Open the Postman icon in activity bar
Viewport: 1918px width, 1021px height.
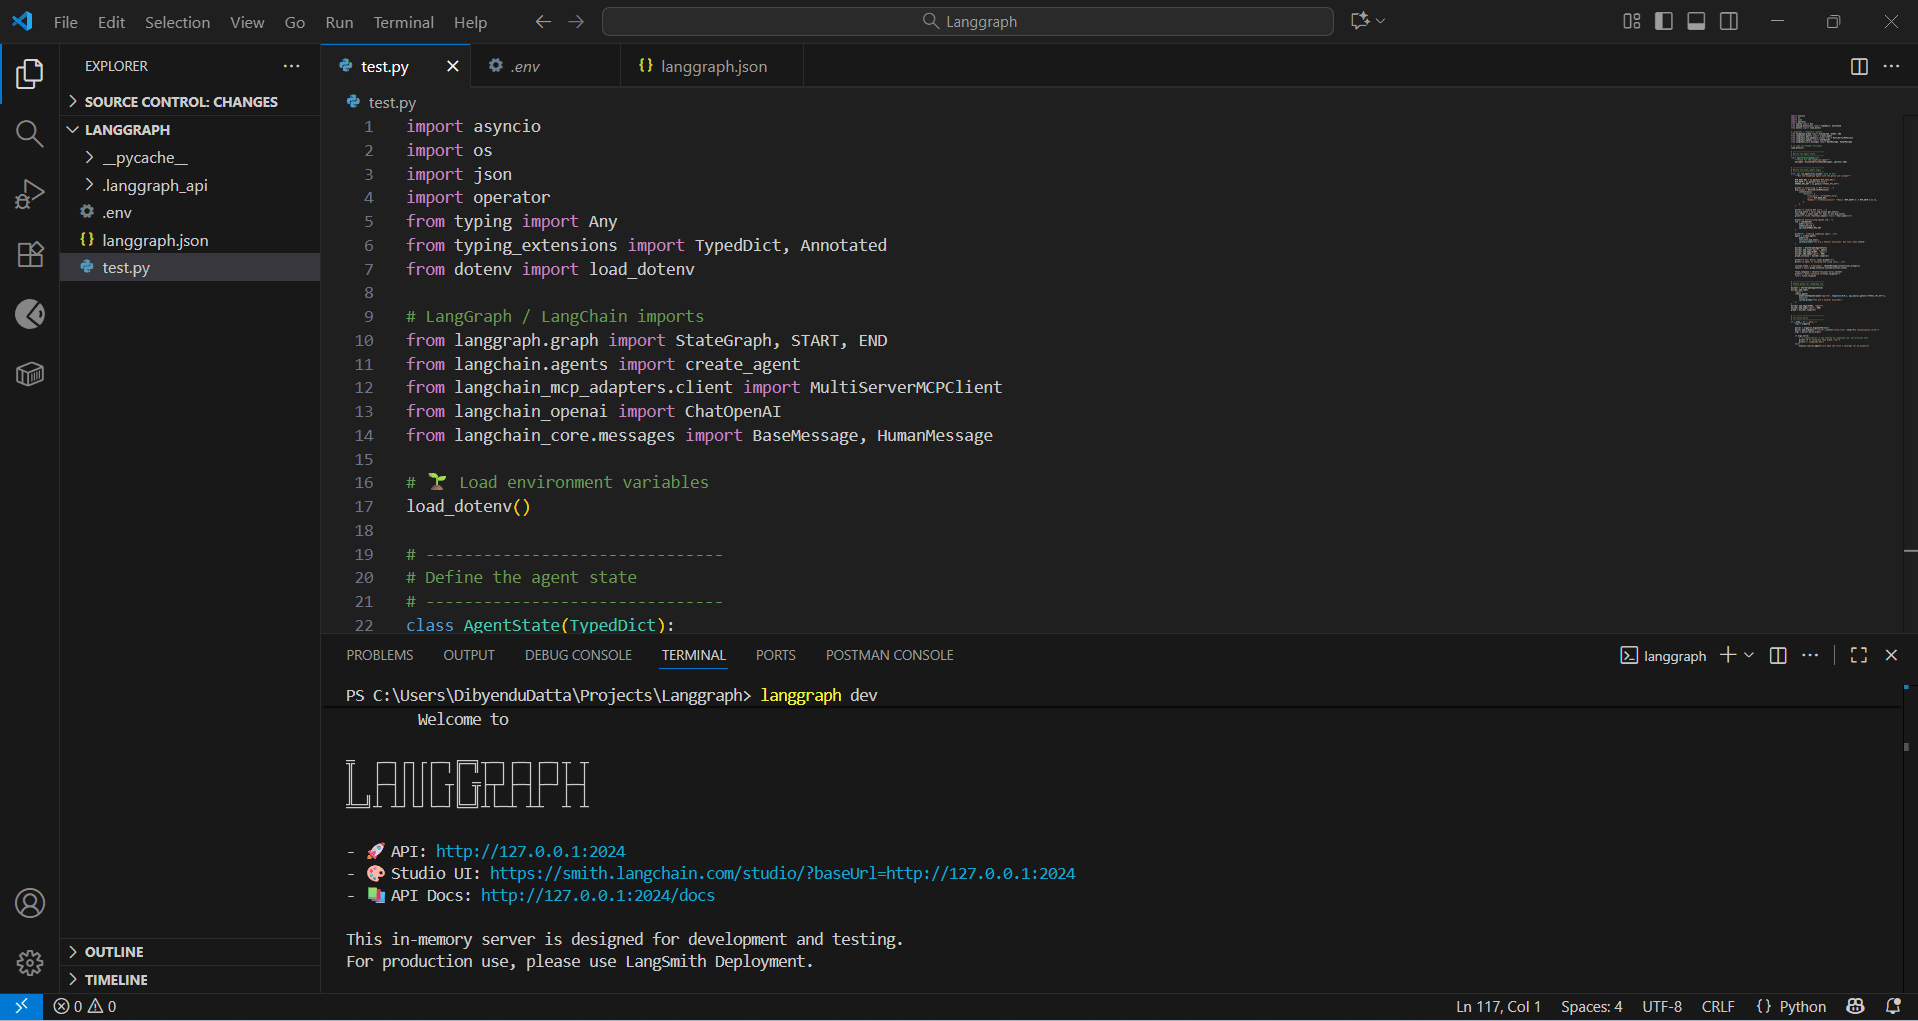[30, 314]
